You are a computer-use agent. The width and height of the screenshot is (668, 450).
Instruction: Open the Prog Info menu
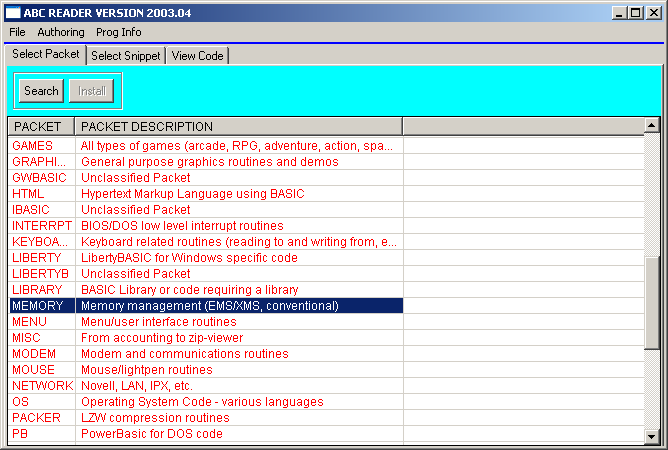pos(119,32)
